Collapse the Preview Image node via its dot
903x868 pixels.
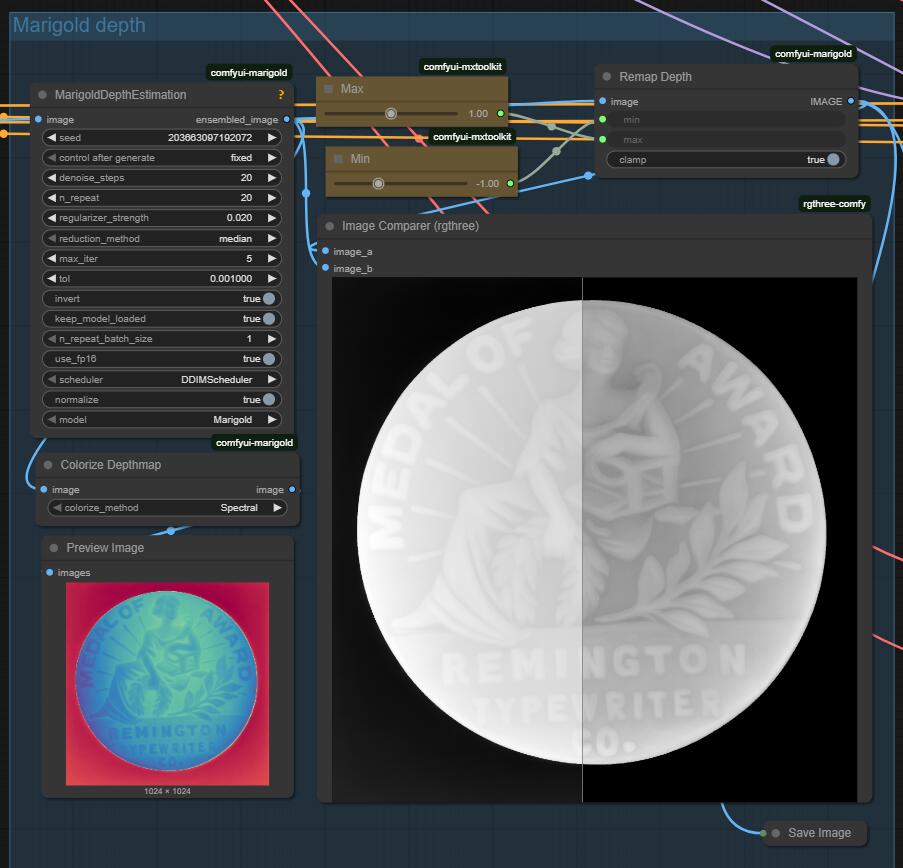pyautogui.click(x=54, y=548)
